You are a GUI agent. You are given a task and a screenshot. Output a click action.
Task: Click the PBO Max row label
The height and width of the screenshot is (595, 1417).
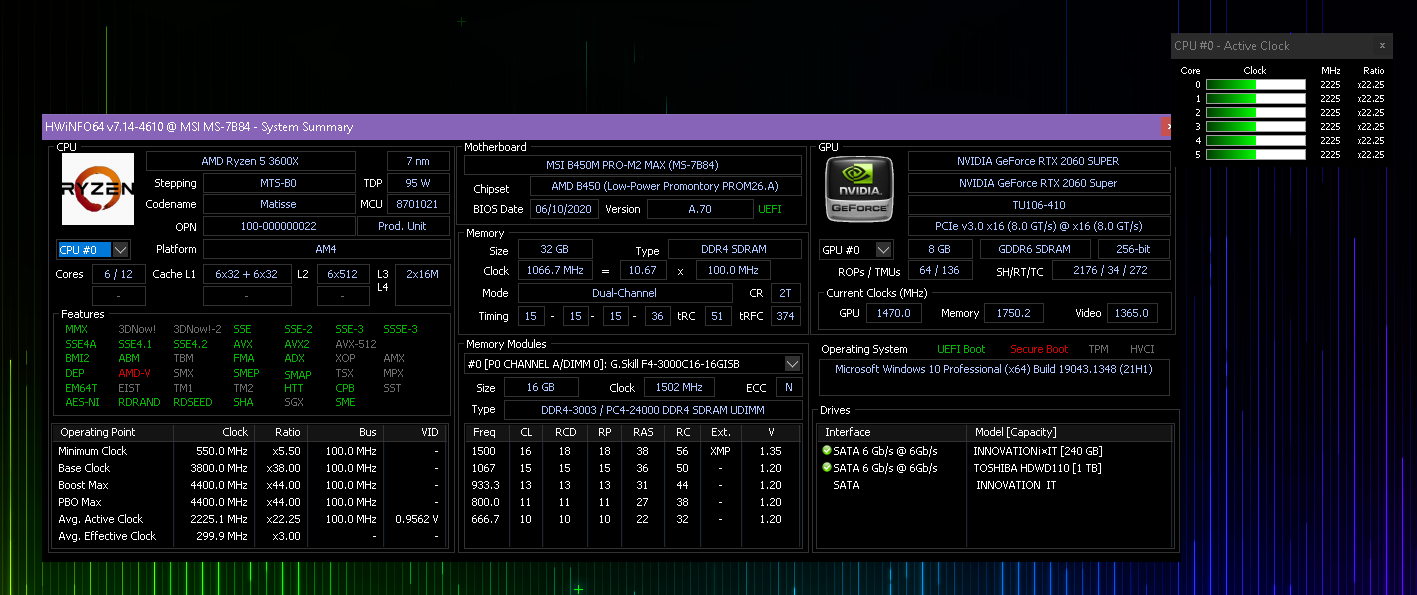80,502
